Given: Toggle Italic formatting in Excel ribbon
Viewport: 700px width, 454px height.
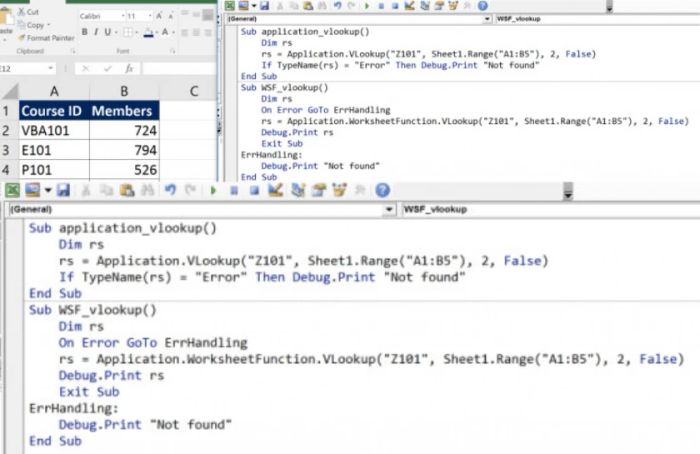Looking at the screenshot, I should (96, 32).
